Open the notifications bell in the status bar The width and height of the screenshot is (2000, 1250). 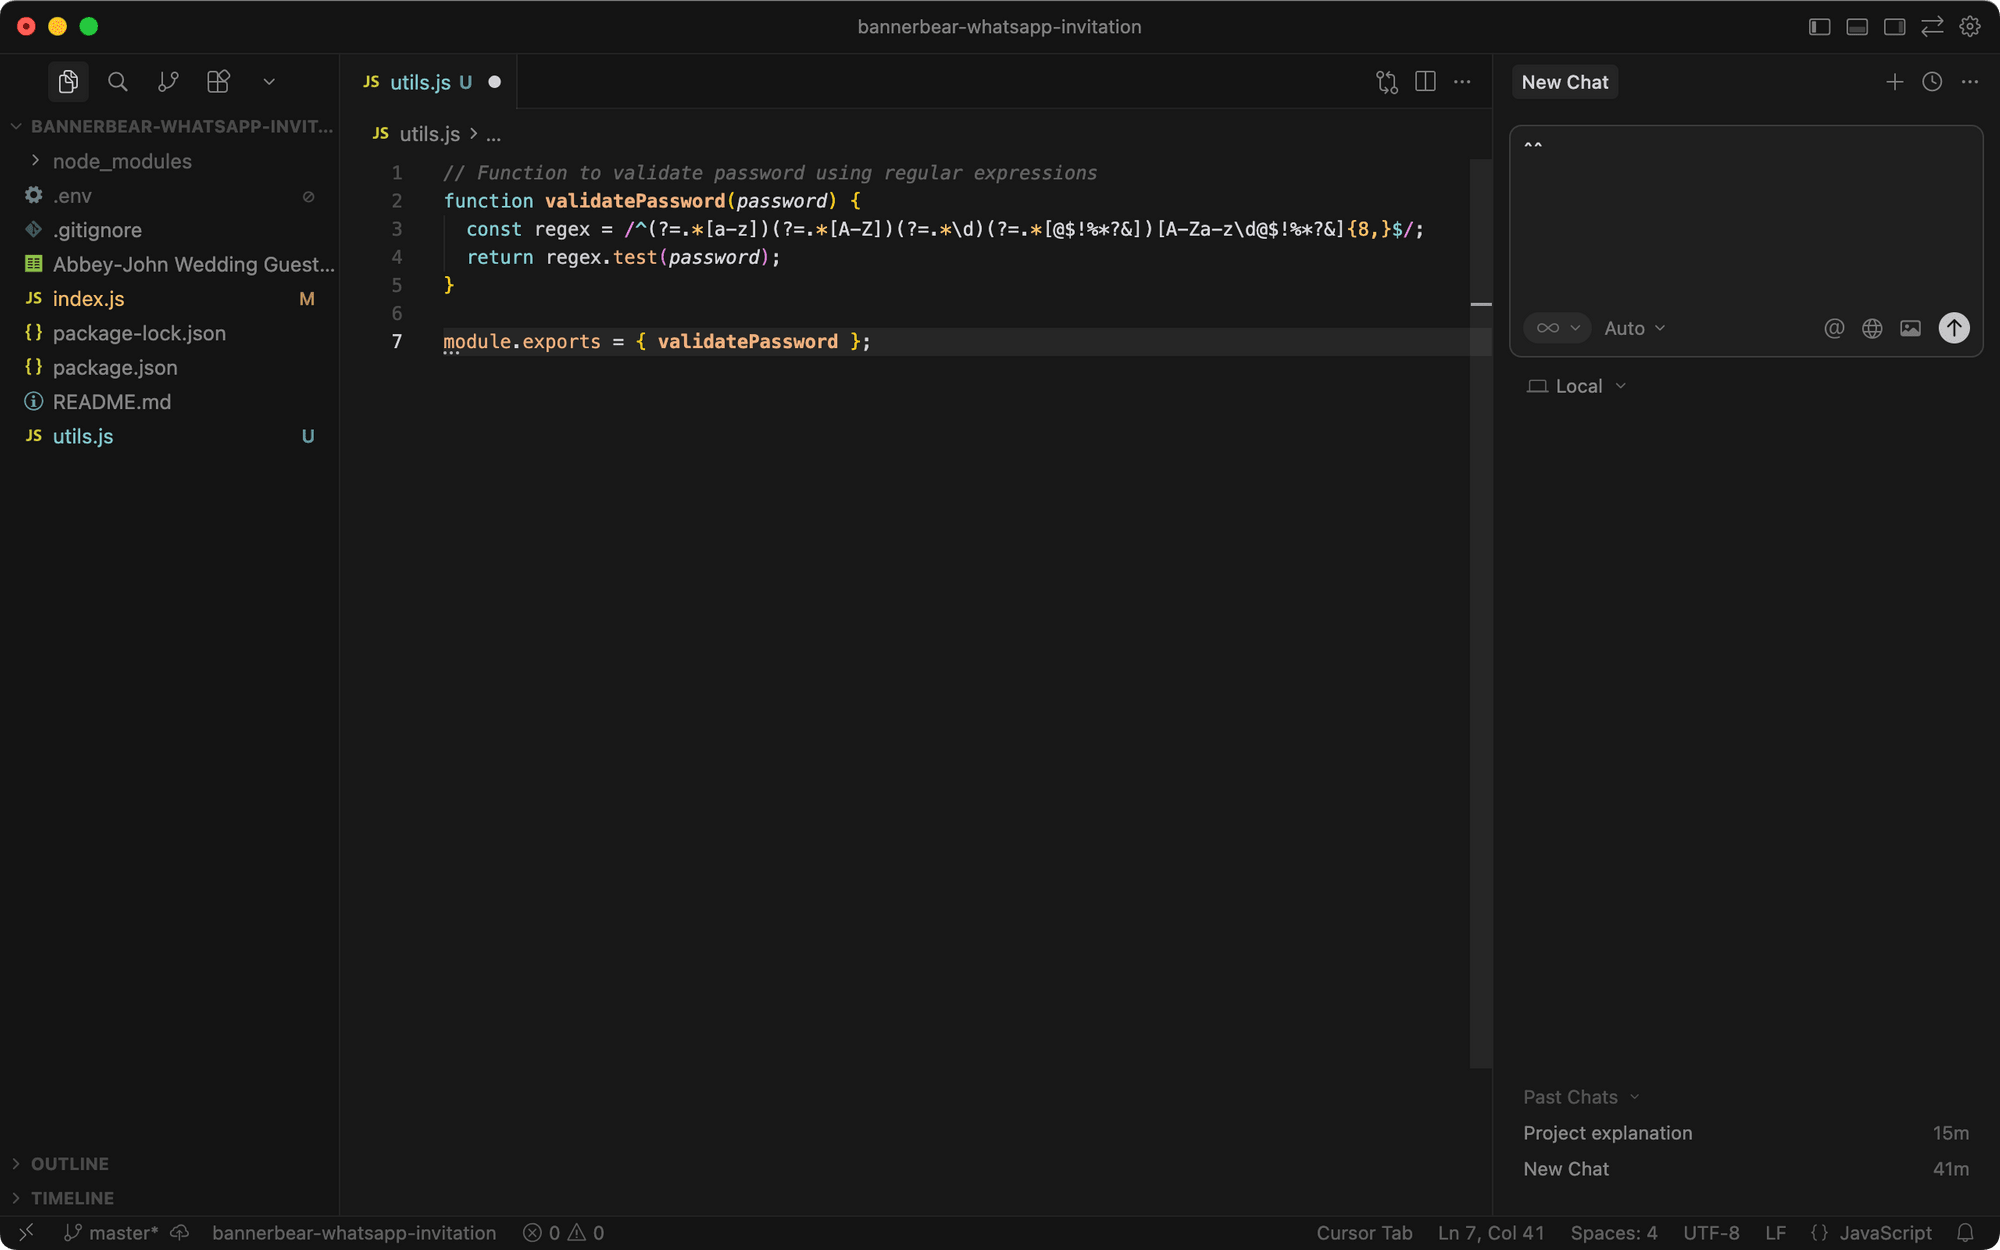tap(1966, 1233)
